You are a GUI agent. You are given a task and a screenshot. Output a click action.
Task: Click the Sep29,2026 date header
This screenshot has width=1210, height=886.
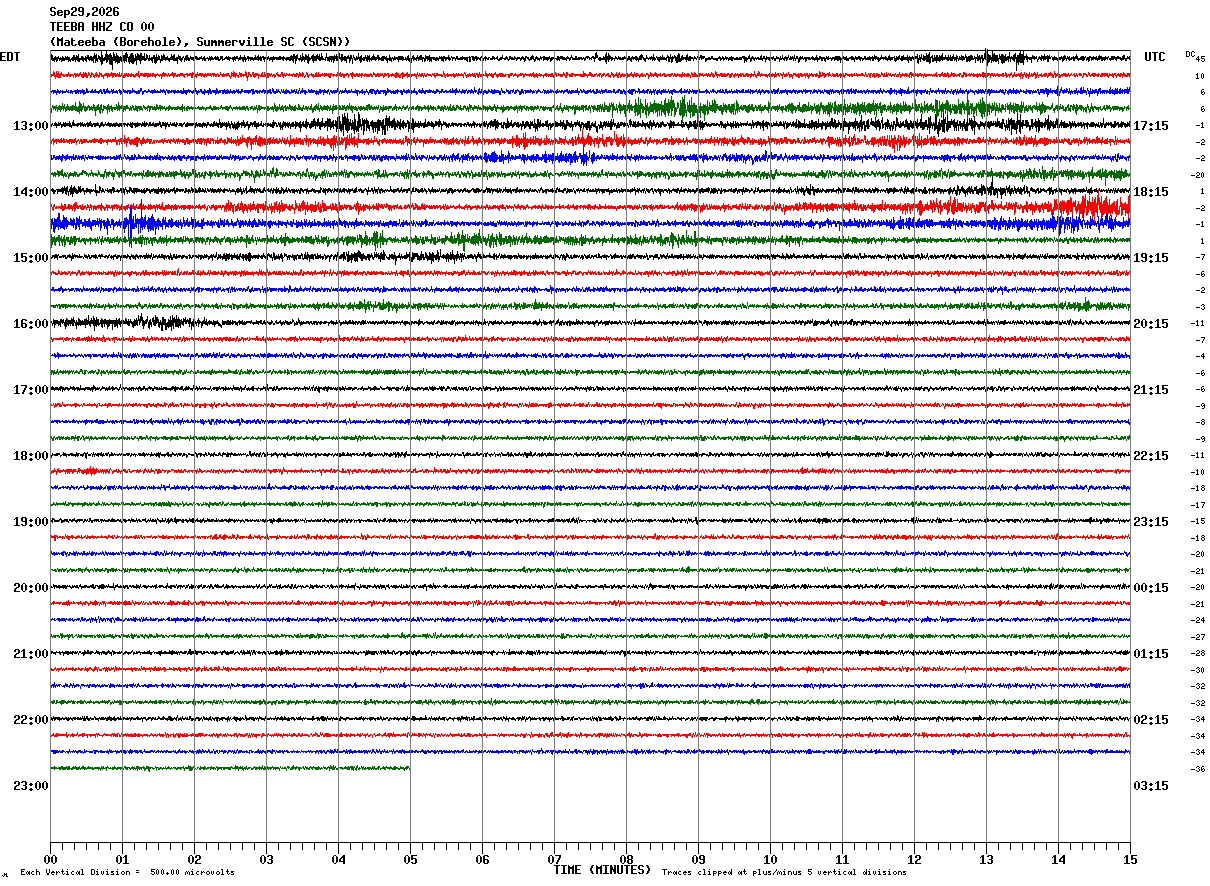[84, 12]
